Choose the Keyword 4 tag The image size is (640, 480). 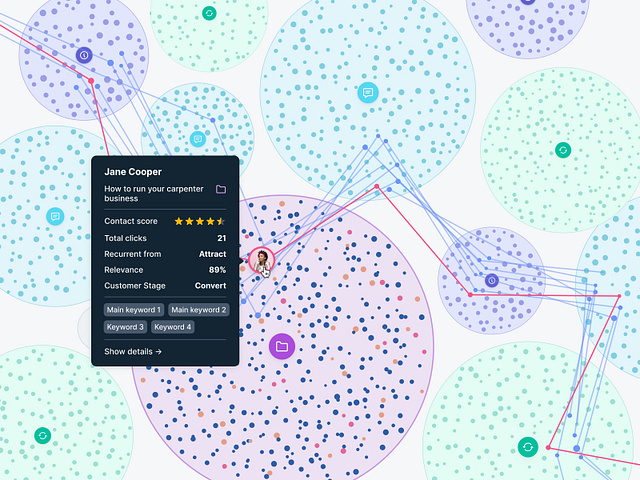point(173,327)
